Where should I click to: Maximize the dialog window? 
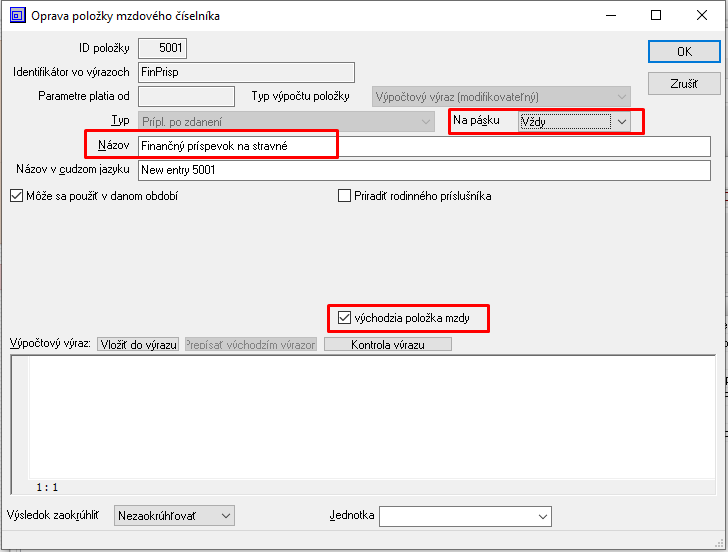tap(655, 16)
